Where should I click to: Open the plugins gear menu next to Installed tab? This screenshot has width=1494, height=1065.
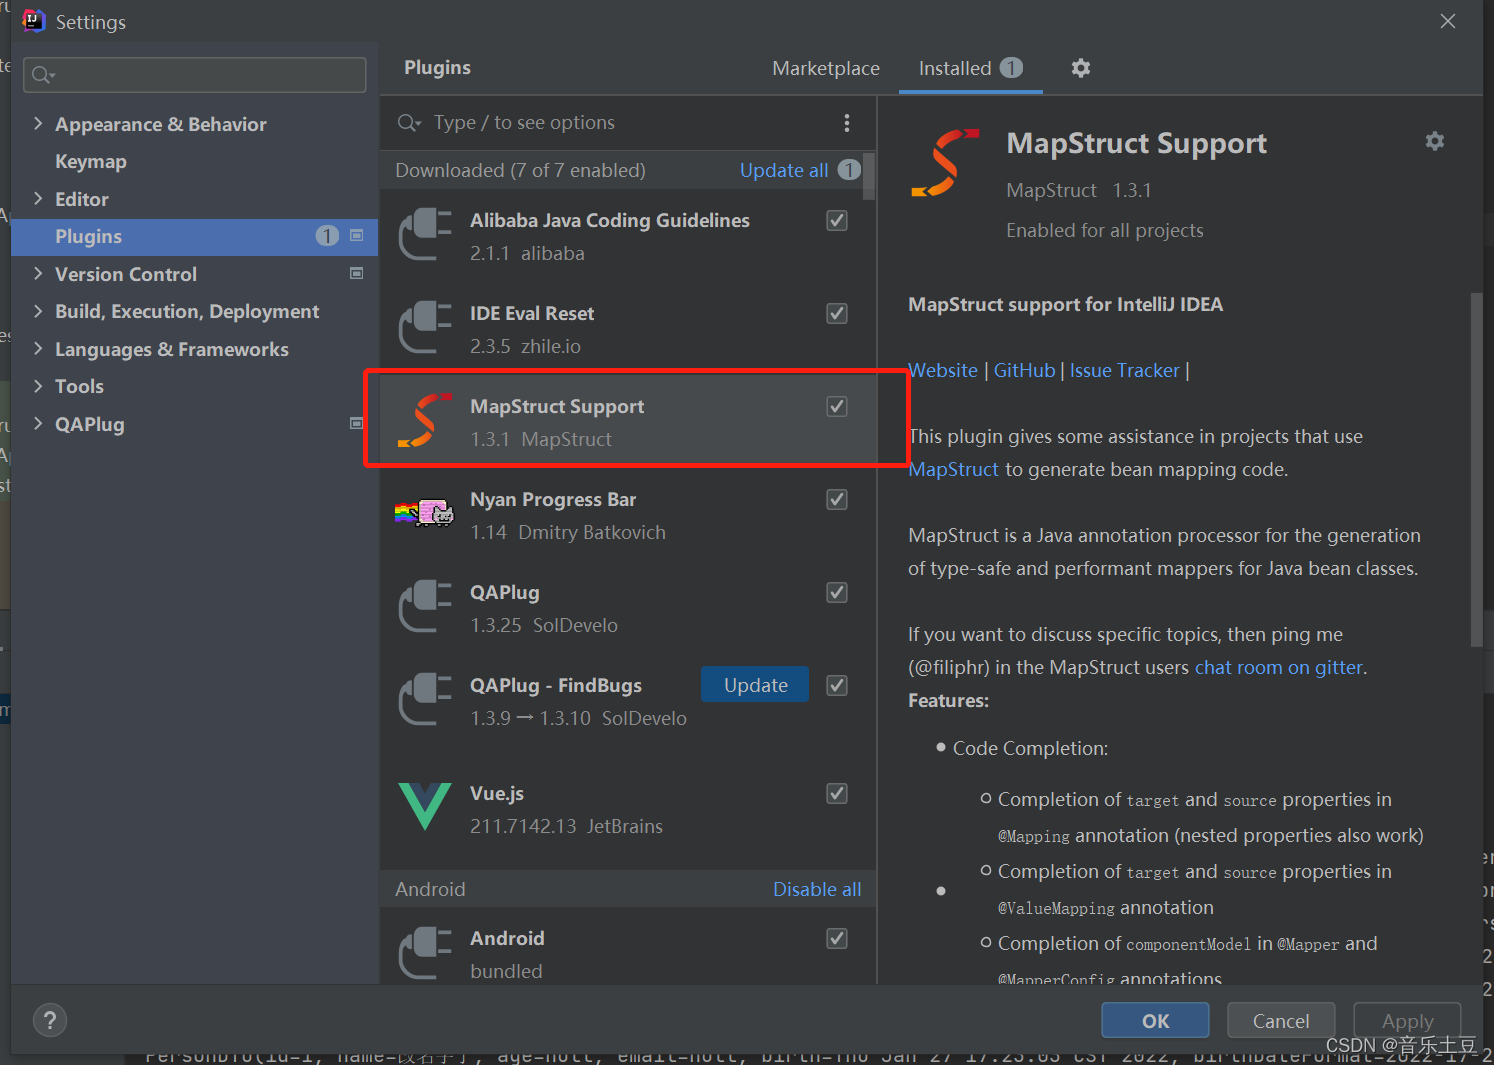(1081, 68)
